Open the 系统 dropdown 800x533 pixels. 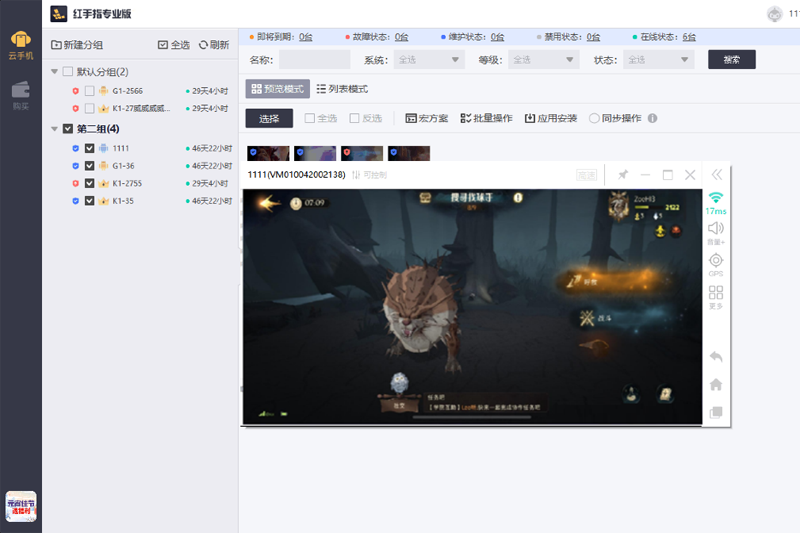coord(429,60)
